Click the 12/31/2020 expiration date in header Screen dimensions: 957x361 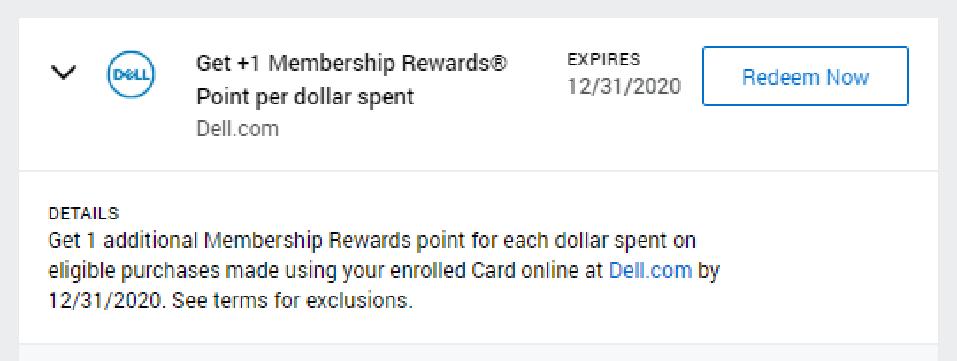(x=624, y=86)
